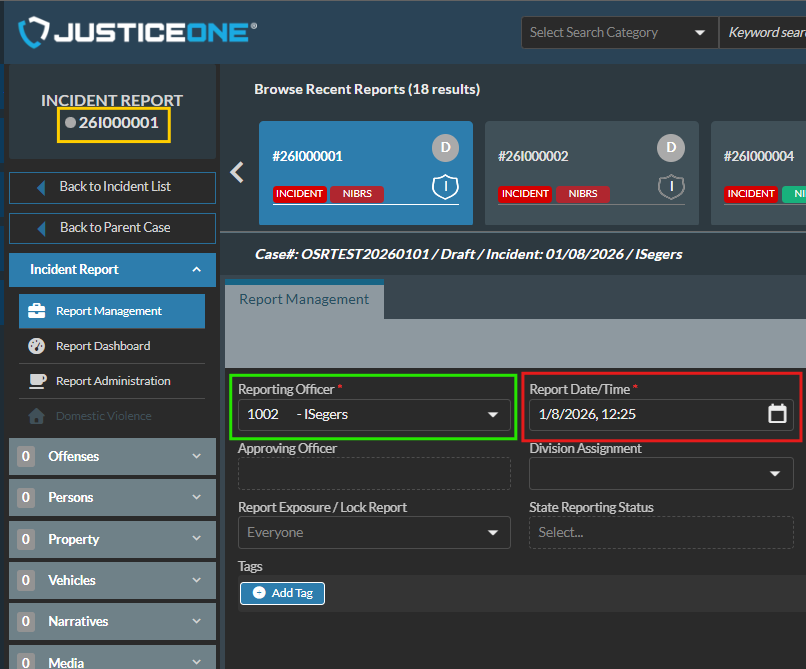This screenshot has width=806, height=669.
Task: Click the State Reporting Status select field
Action: (661, 533)
